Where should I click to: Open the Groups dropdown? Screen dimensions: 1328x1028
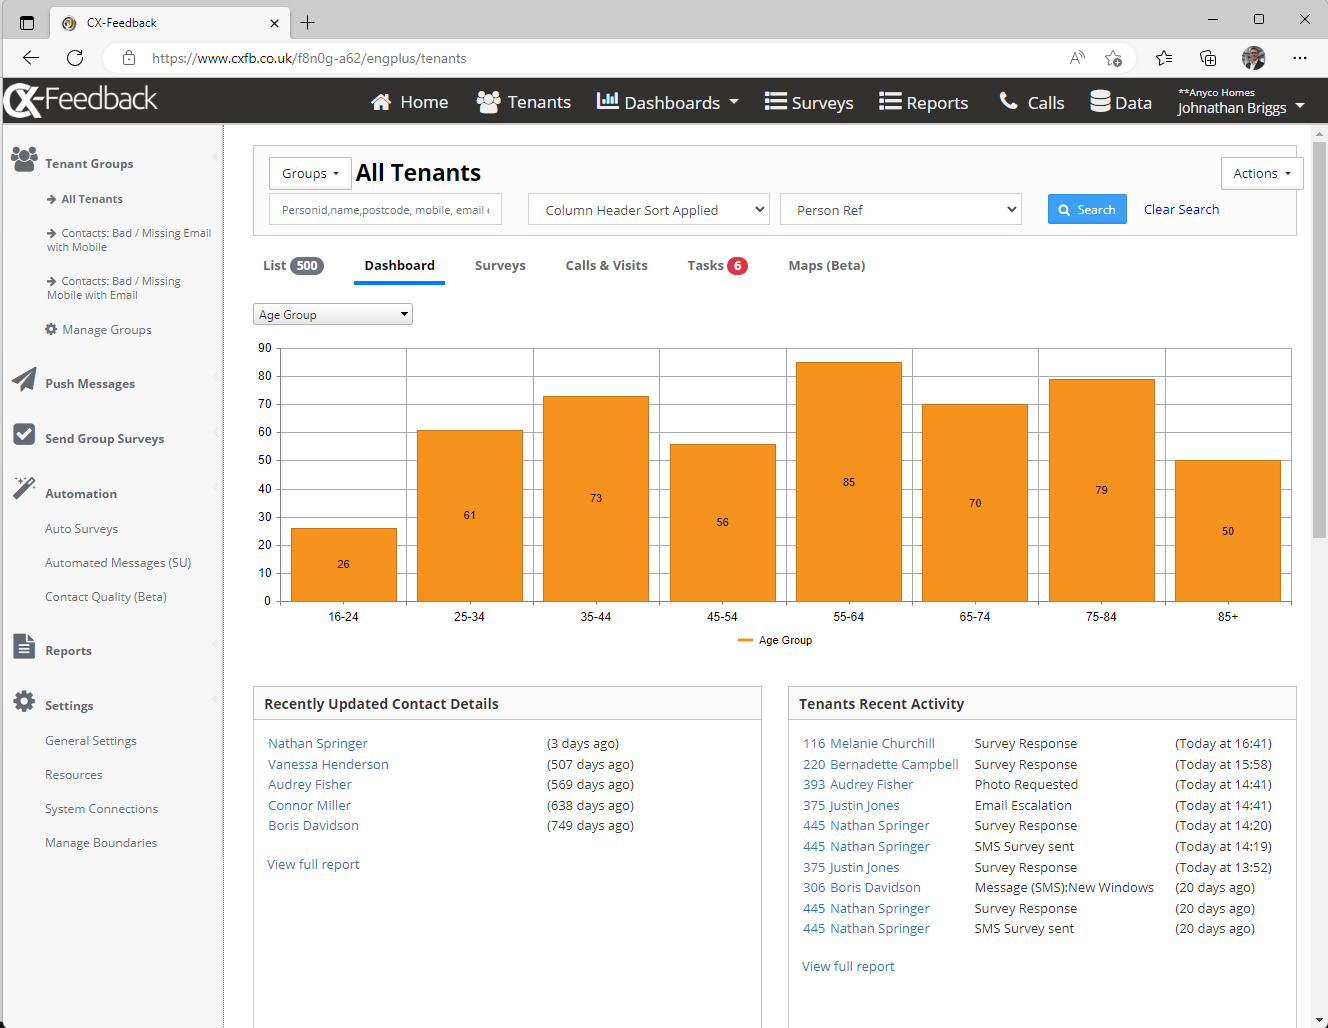(310, 173)
